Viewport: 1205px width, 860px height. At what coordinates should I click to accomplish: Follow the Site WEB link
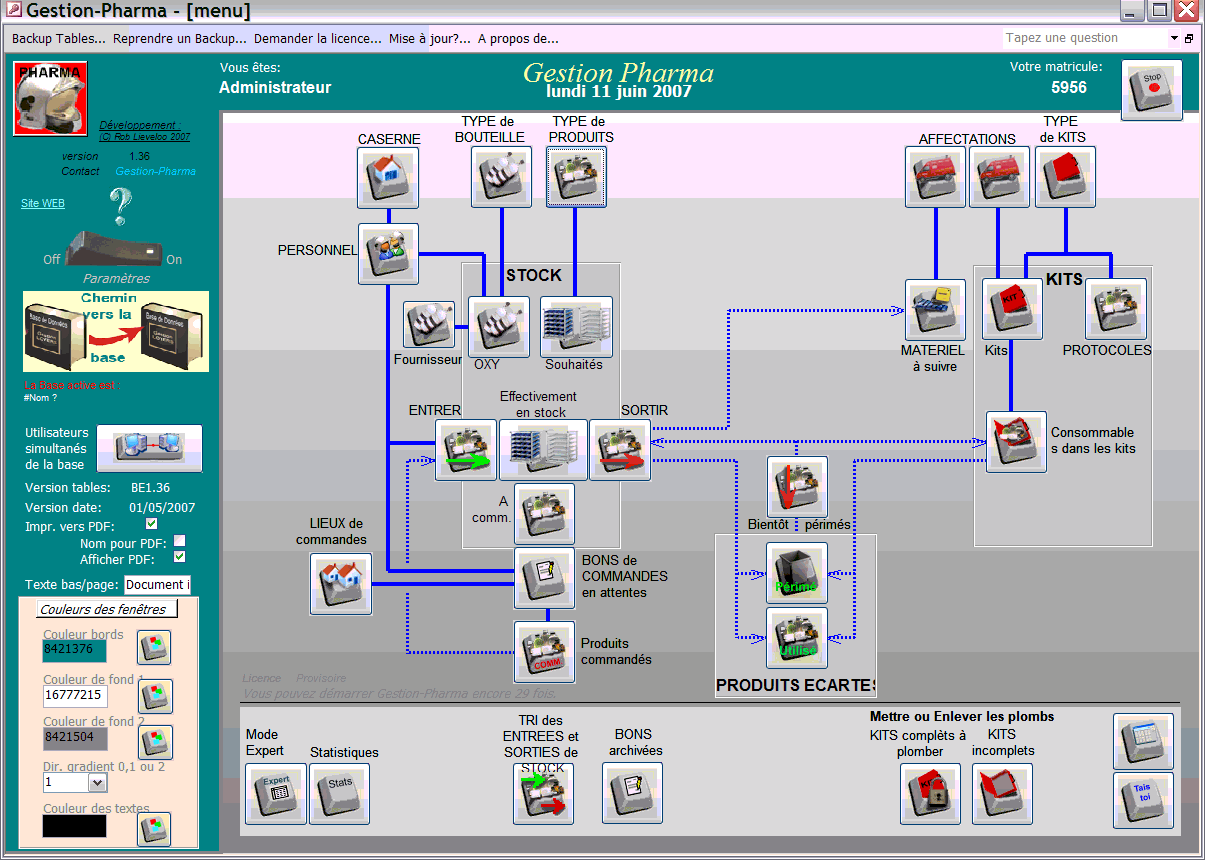click(43, 203)
